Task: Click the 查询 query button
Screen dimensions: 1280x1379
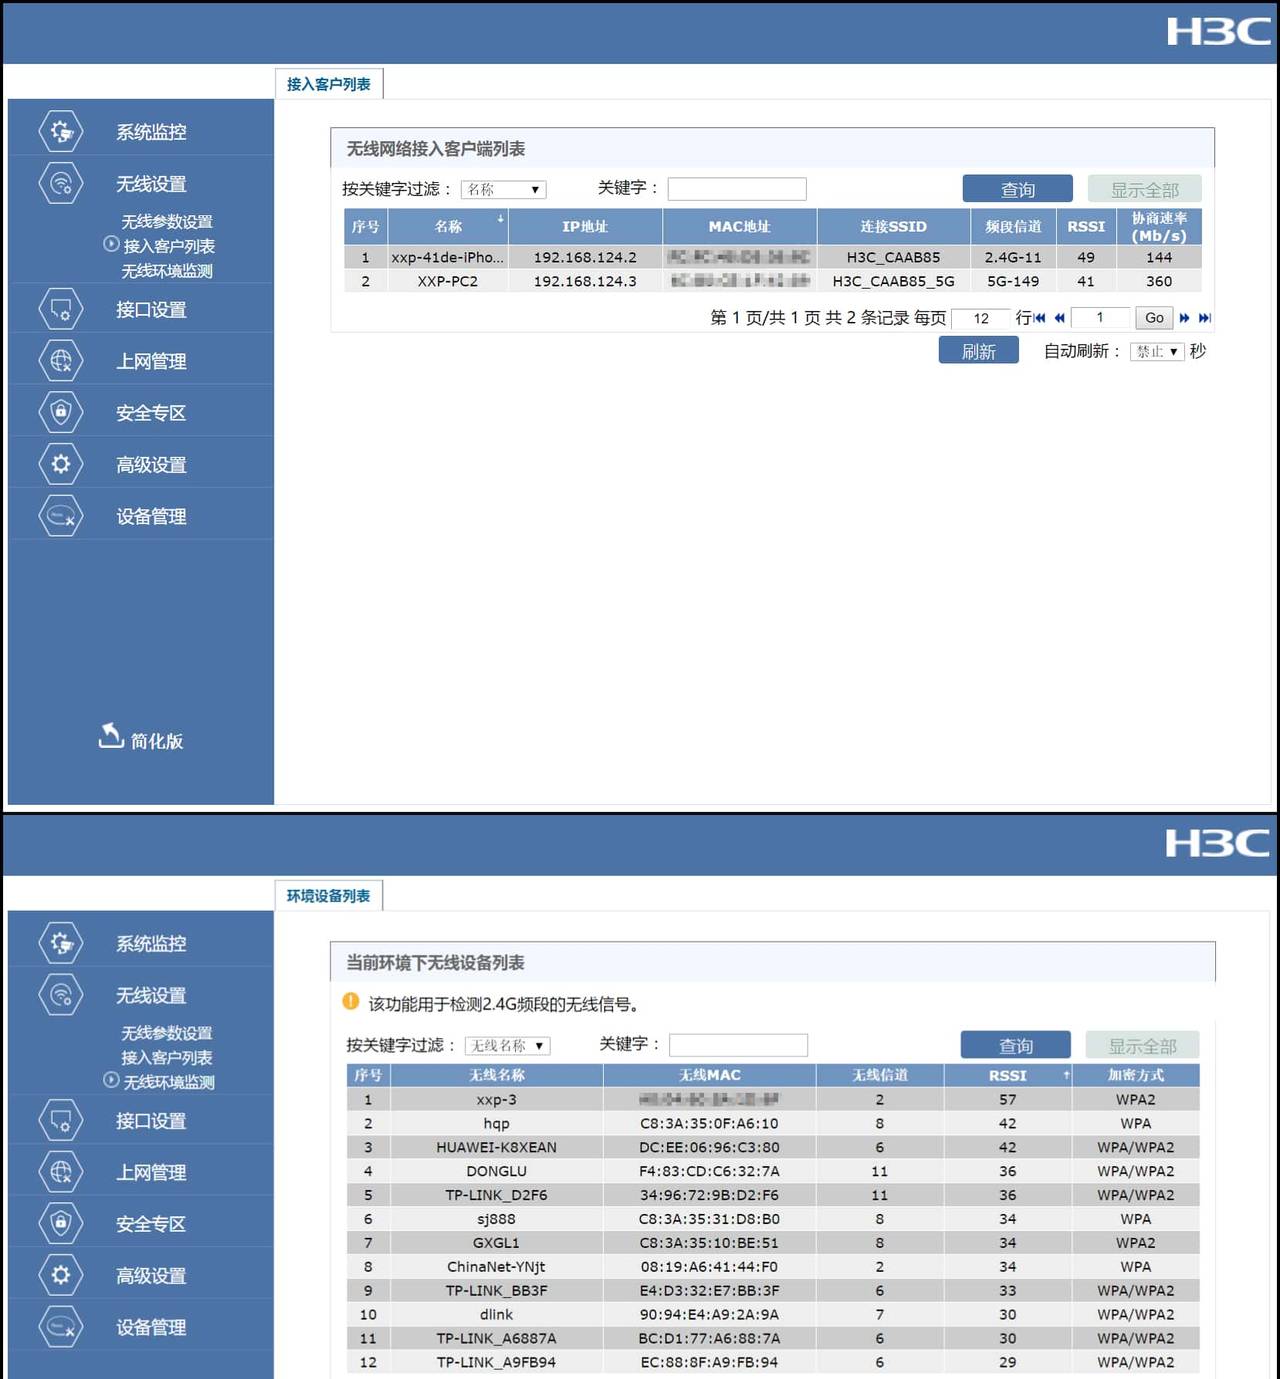Action: tap(1017, 188)
